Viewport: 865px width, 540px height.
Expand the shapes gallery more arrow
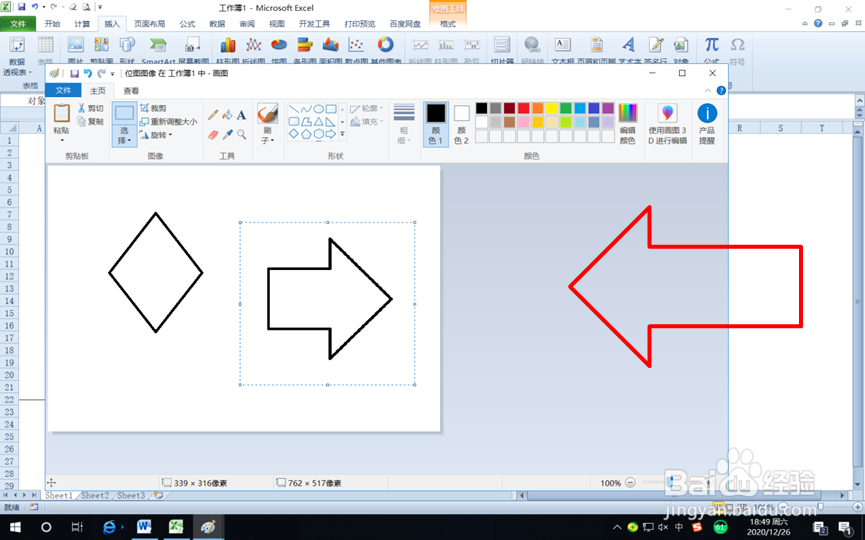342,134
